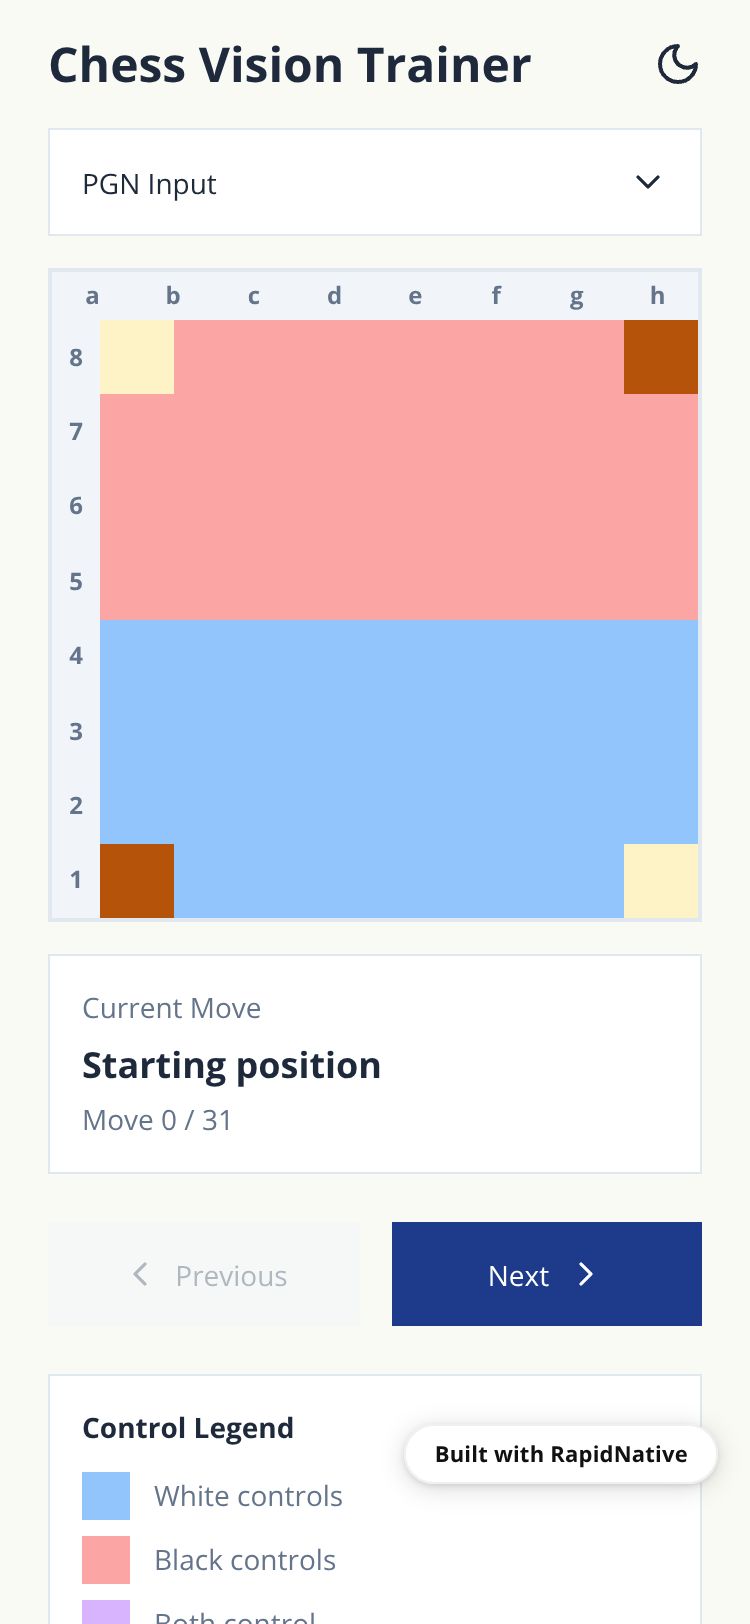Toggle dark mode with the moon icon
750x1624 pixels.
pos(677,65)
